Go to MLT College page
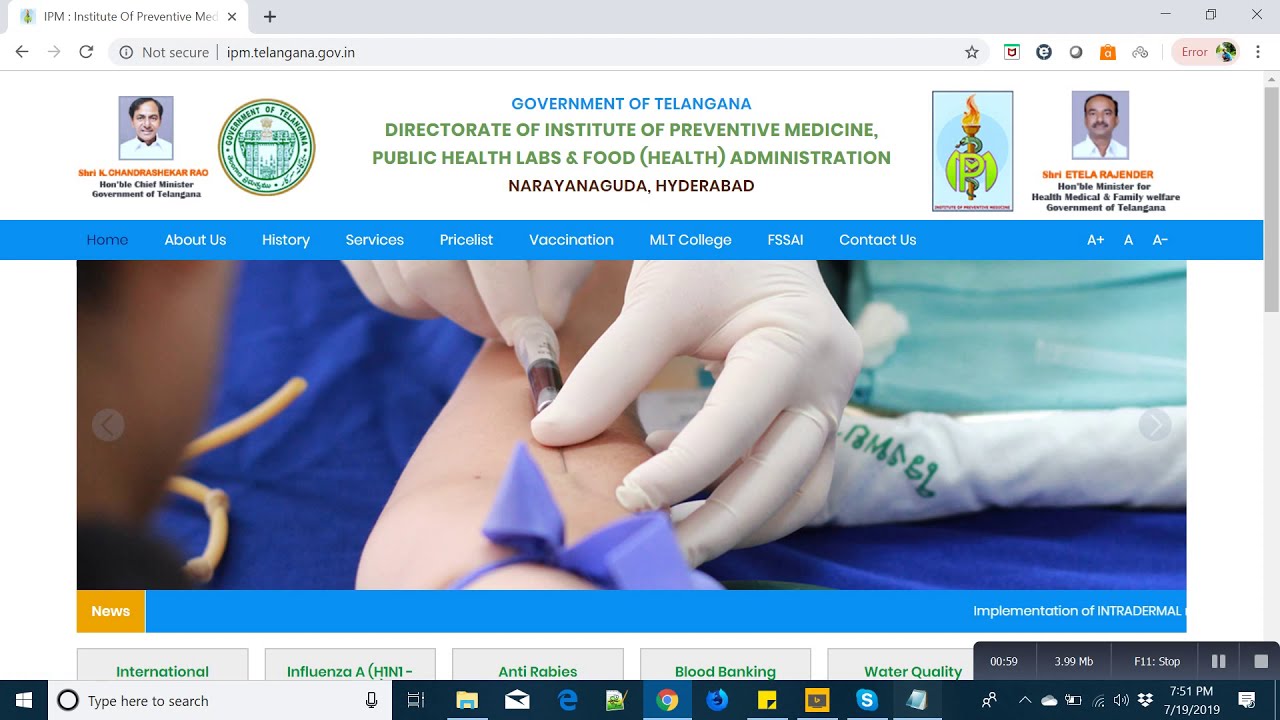This screenshot has width=1280, height=720. coord(690,240)
